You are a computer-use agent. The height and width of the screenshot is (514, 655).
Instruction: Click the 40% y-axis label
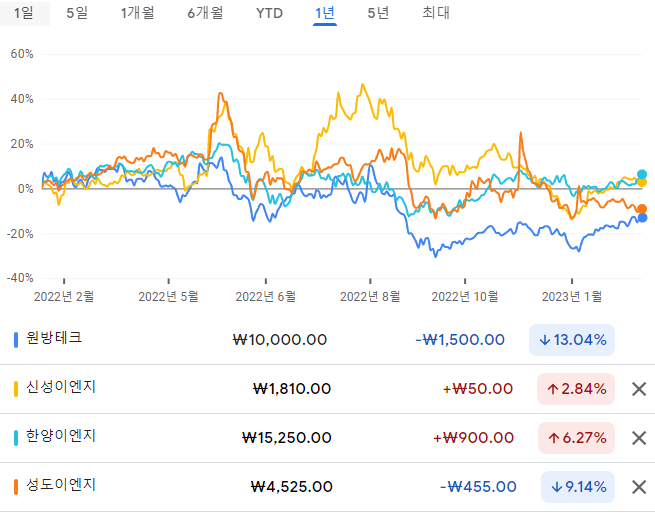[x=22, y=99]
